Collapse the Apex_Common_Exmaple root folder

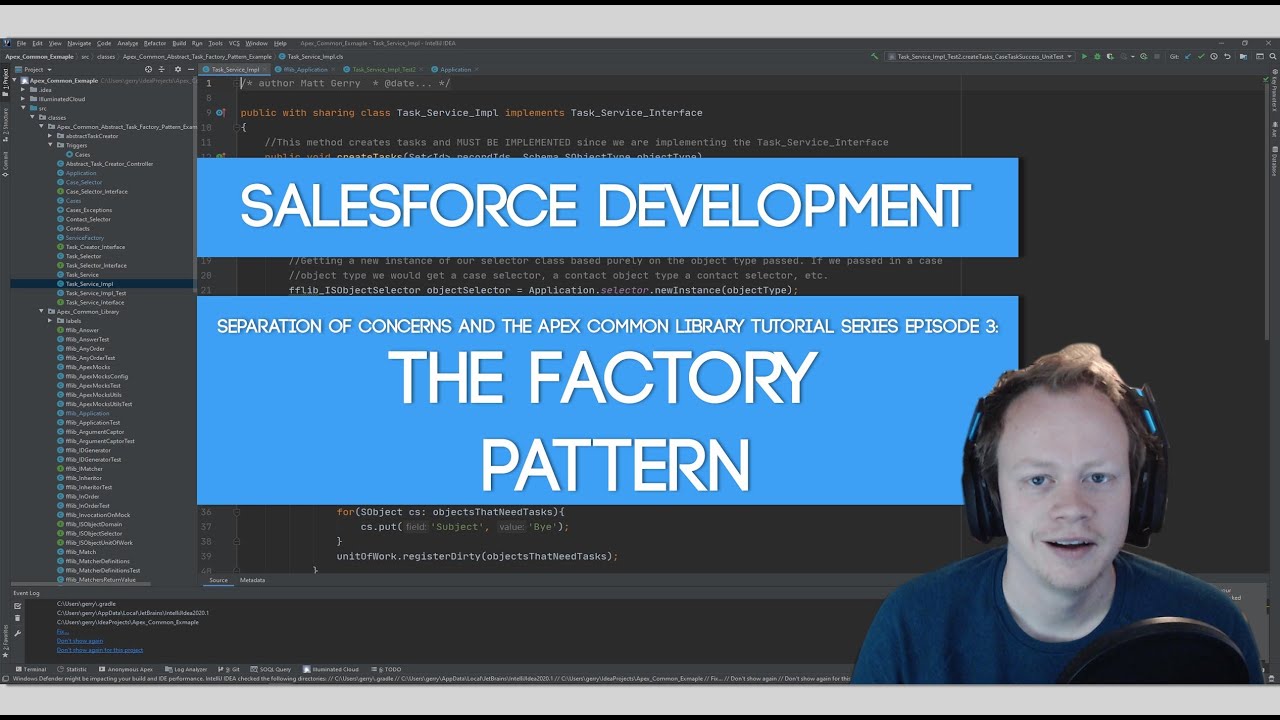pyautogui.click(x=14, y=80)
